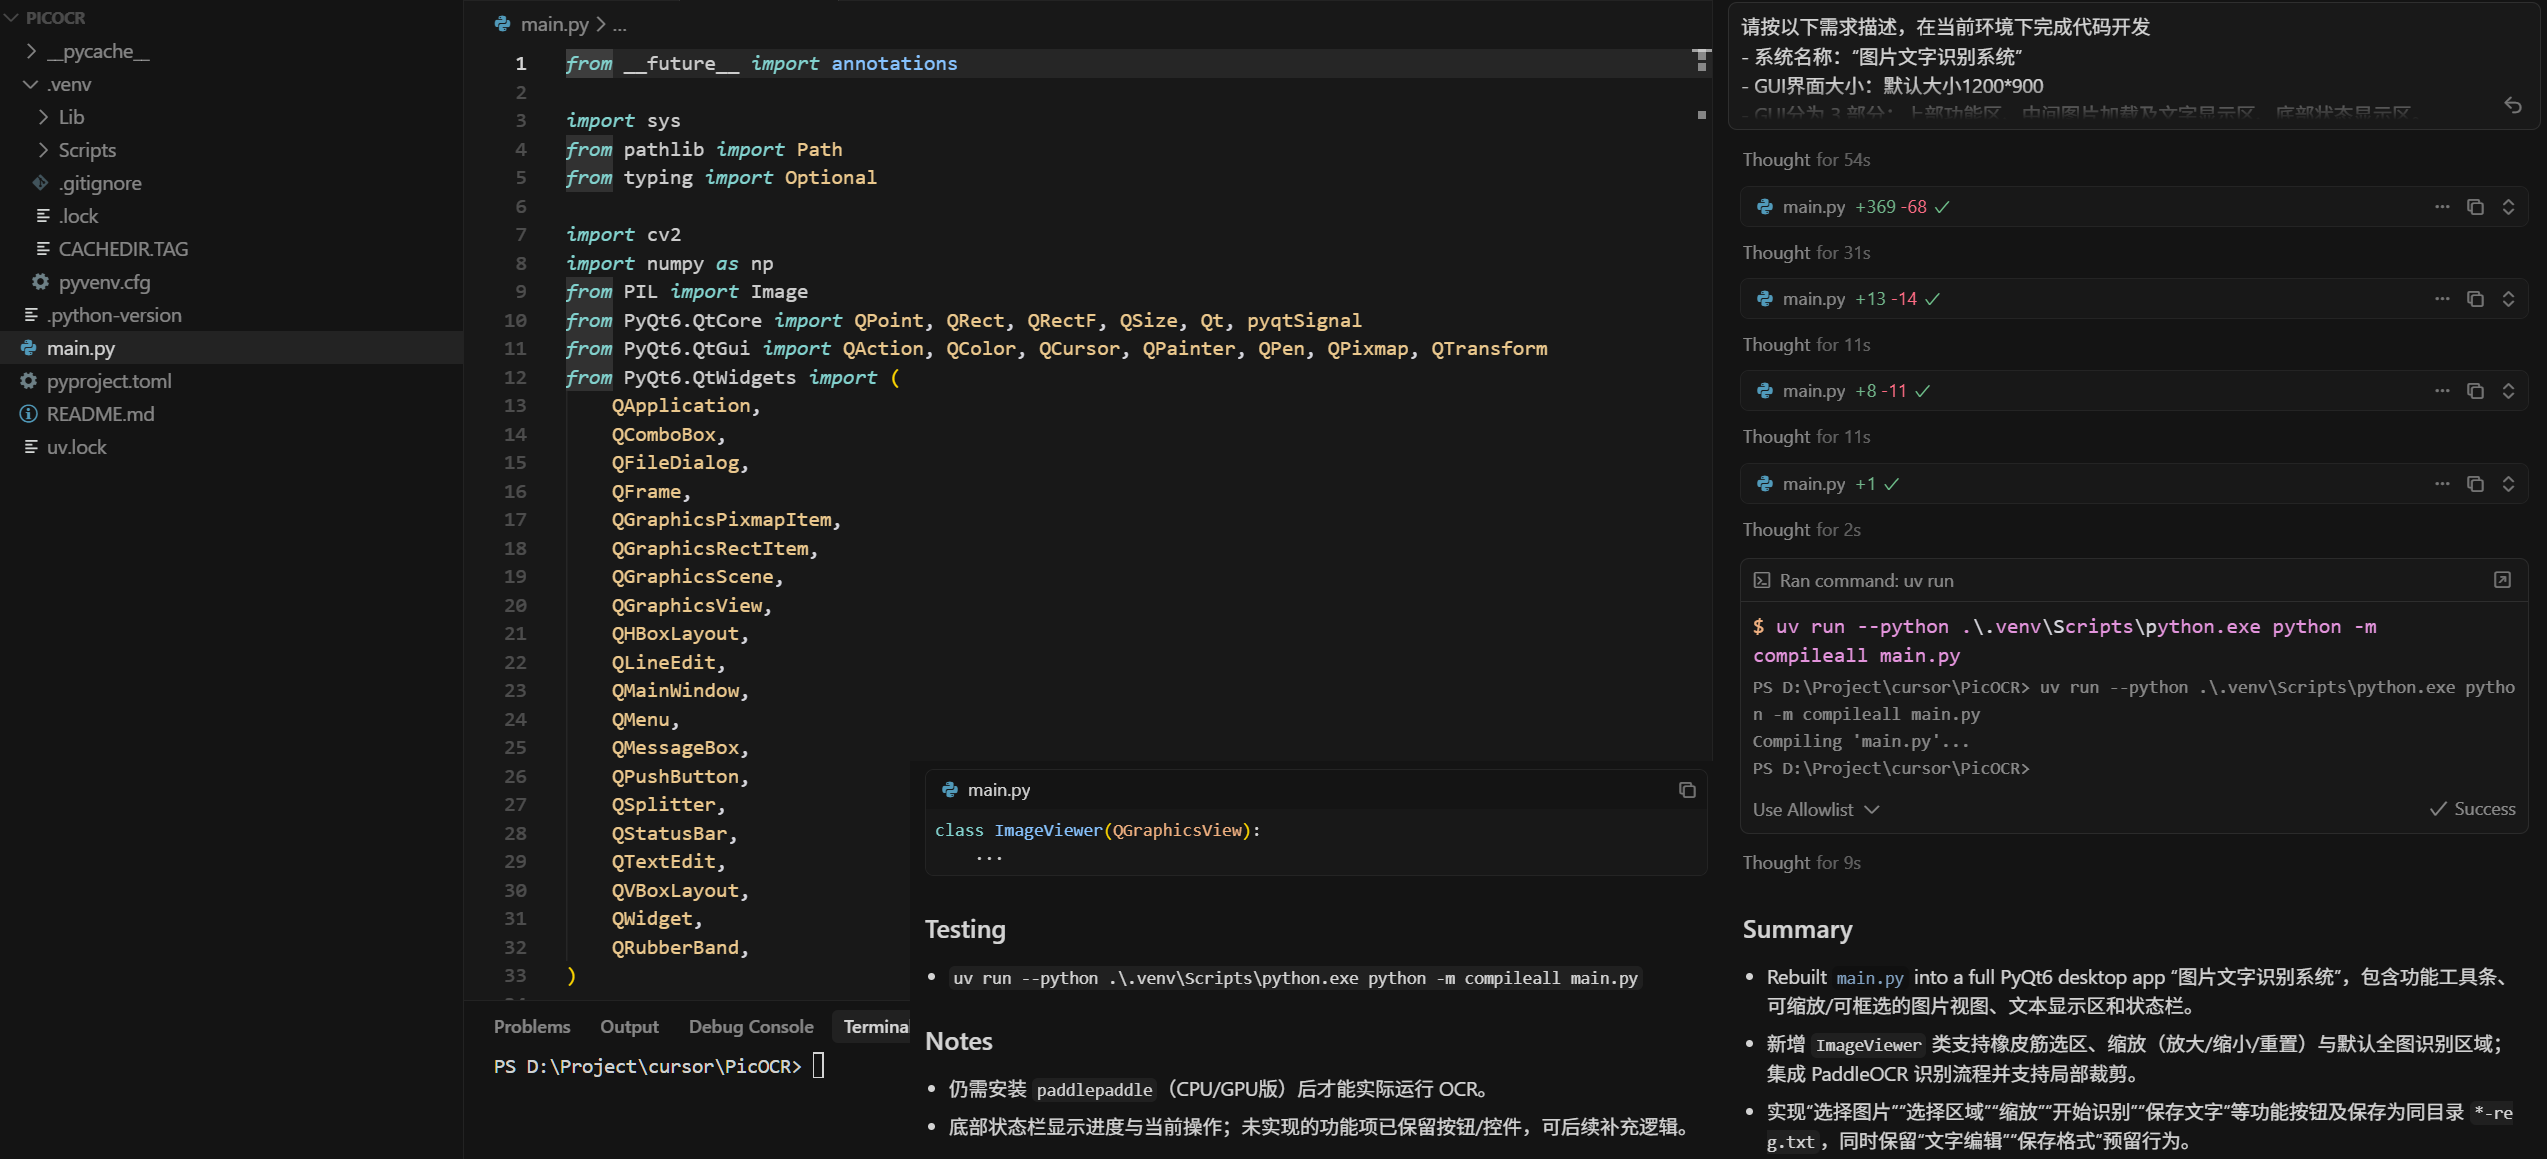This screenshot has width=2547, height=1159.
Task: Open pyproject.toml in the explorer
Action: point(109,381)
